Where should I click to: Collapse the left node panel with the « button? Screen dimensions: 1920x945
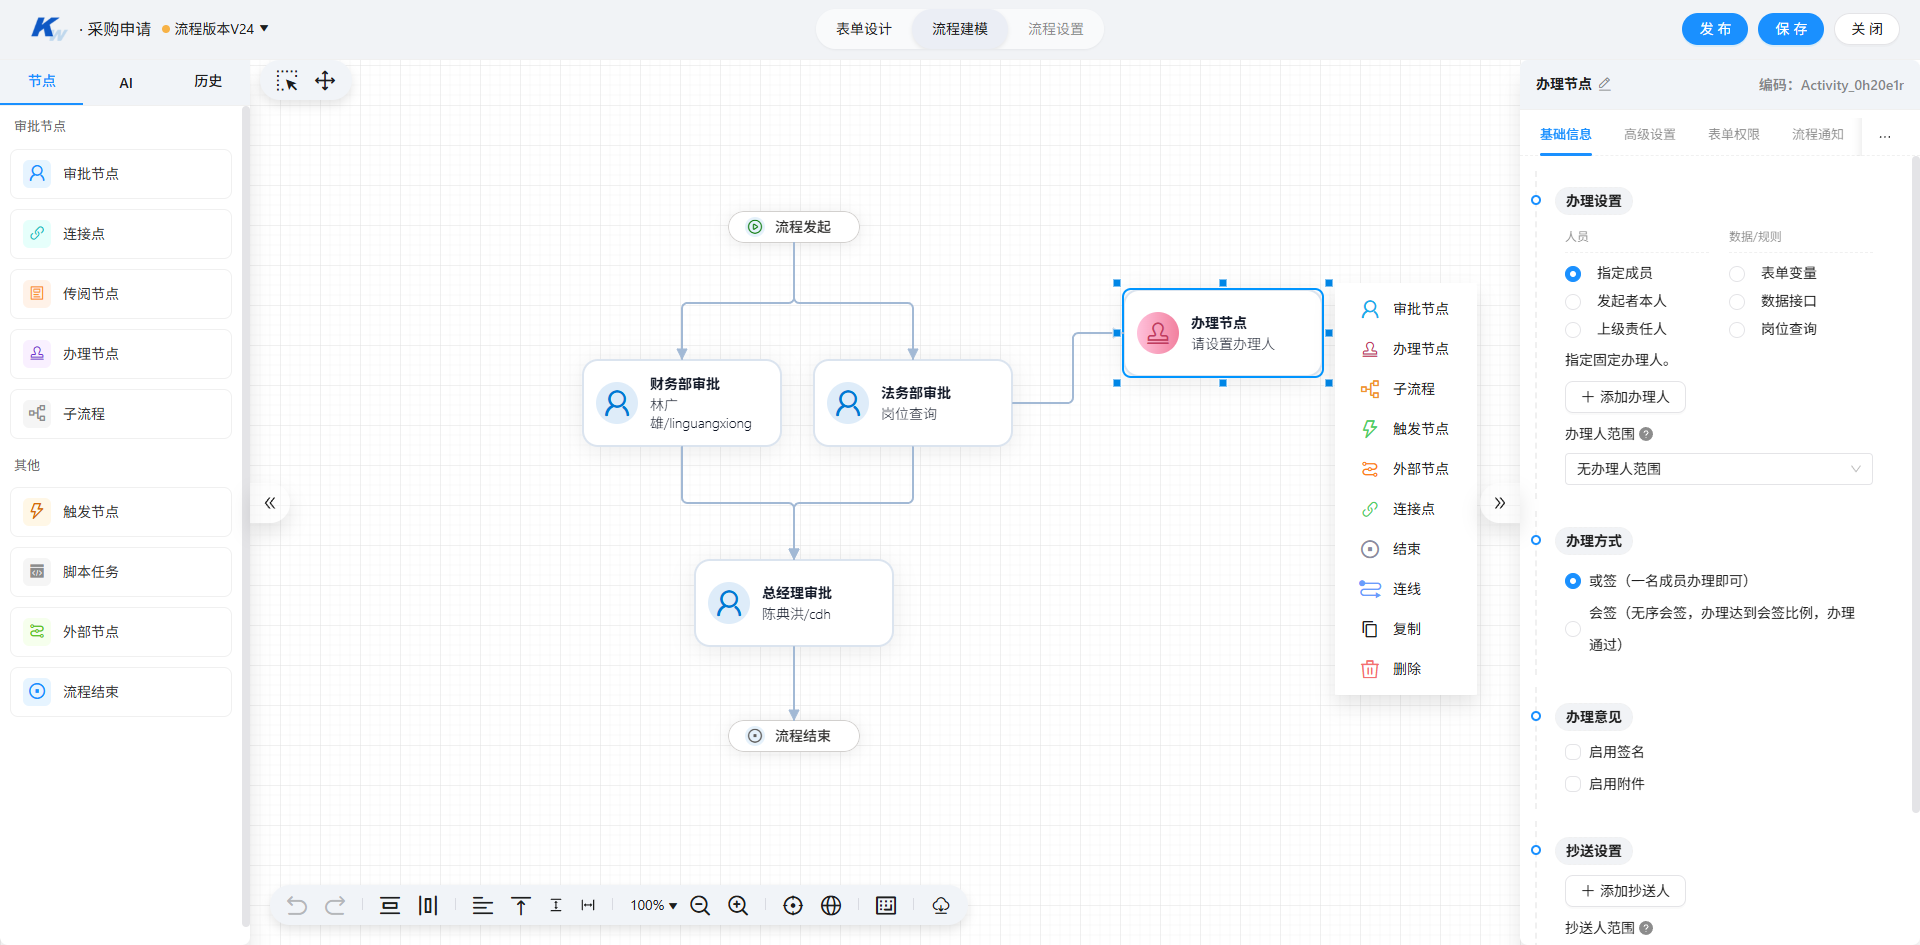[x=270, y=503]
